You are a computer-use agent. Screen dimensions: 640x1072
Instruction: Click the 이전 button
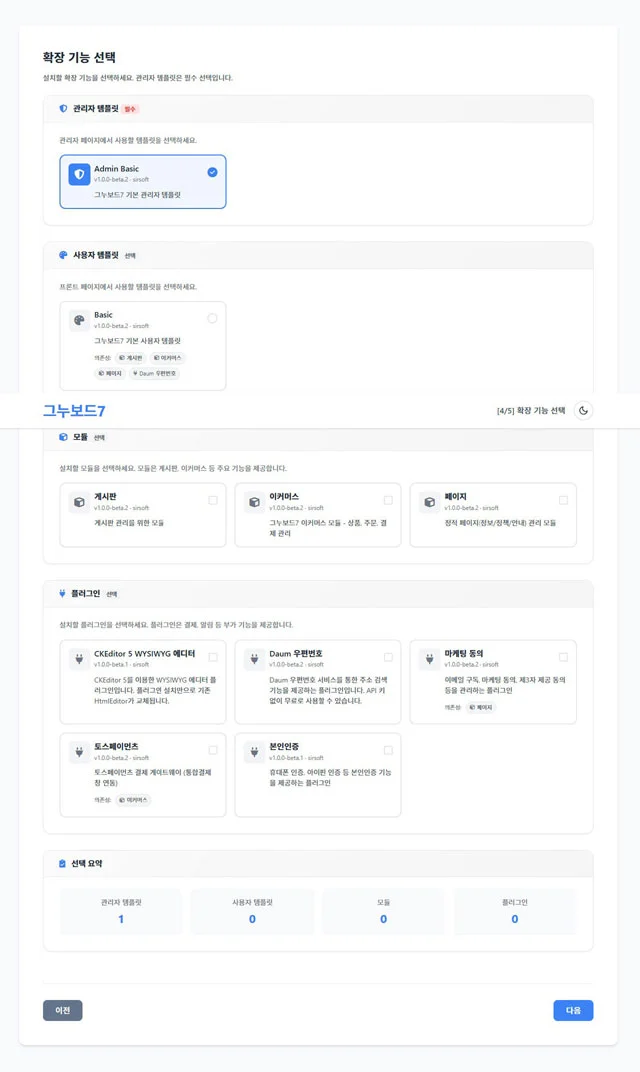63,1010
